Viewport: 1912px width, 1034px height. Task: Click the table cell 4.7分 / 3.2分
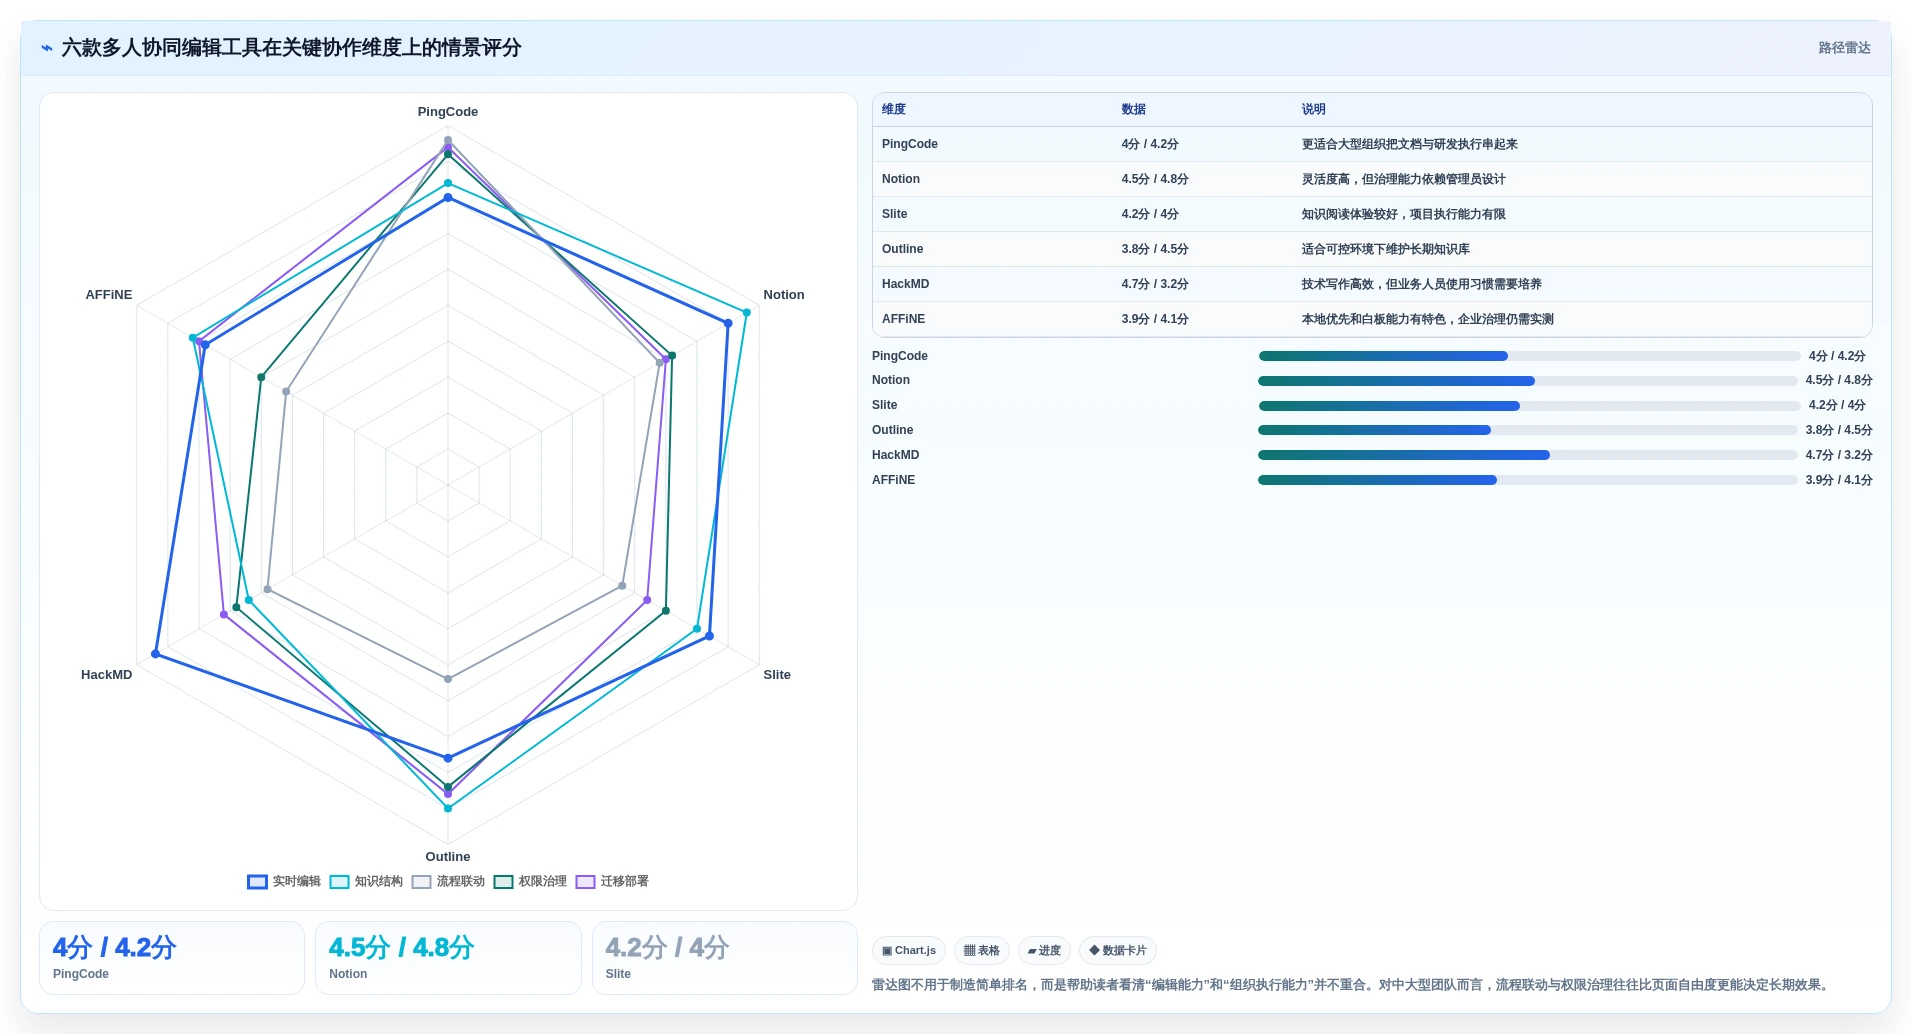click(1155, 284)
